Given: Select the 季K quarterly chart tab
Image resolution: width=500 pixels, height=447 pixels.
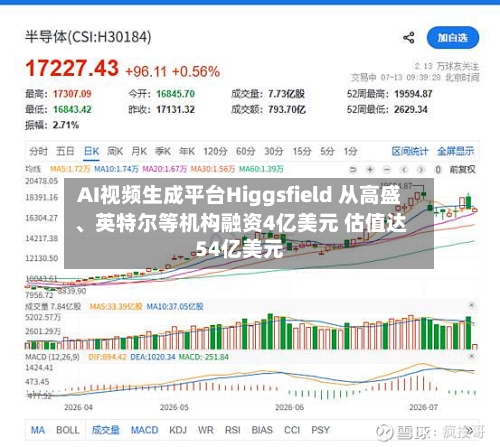Looking at the screenshot, I should 163,151.
